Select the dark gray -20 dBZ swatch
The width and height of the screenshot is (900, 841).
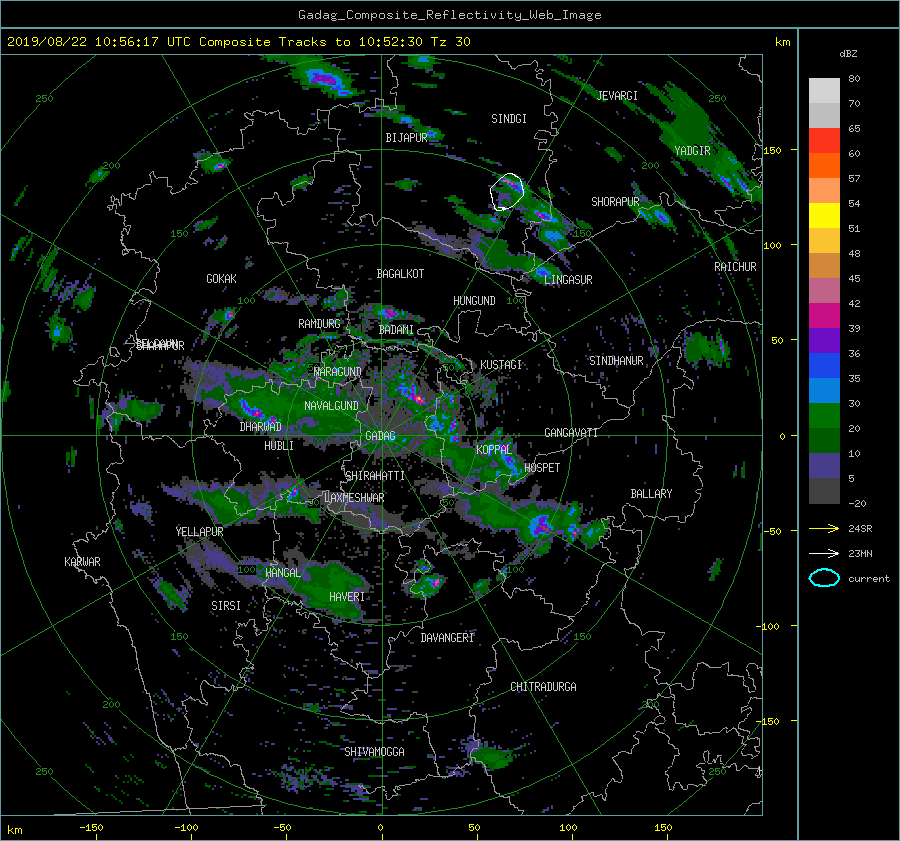(824, 490)
